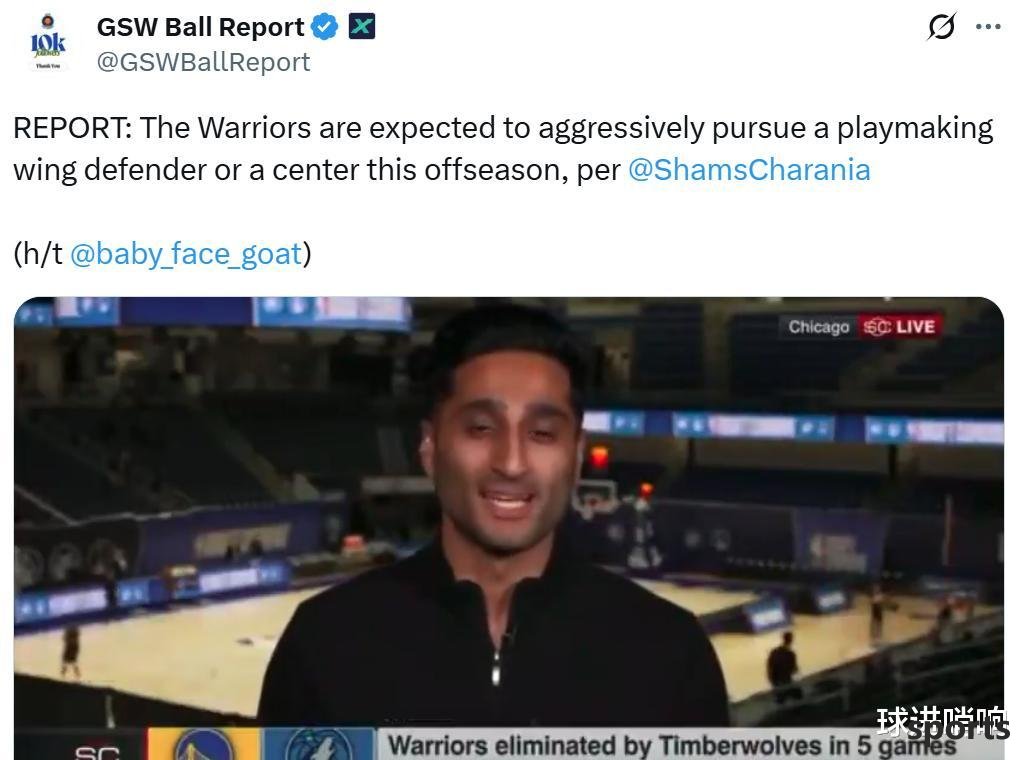Click the '(h/t' credit text
Screen dimensions: 1025x760
39,254
